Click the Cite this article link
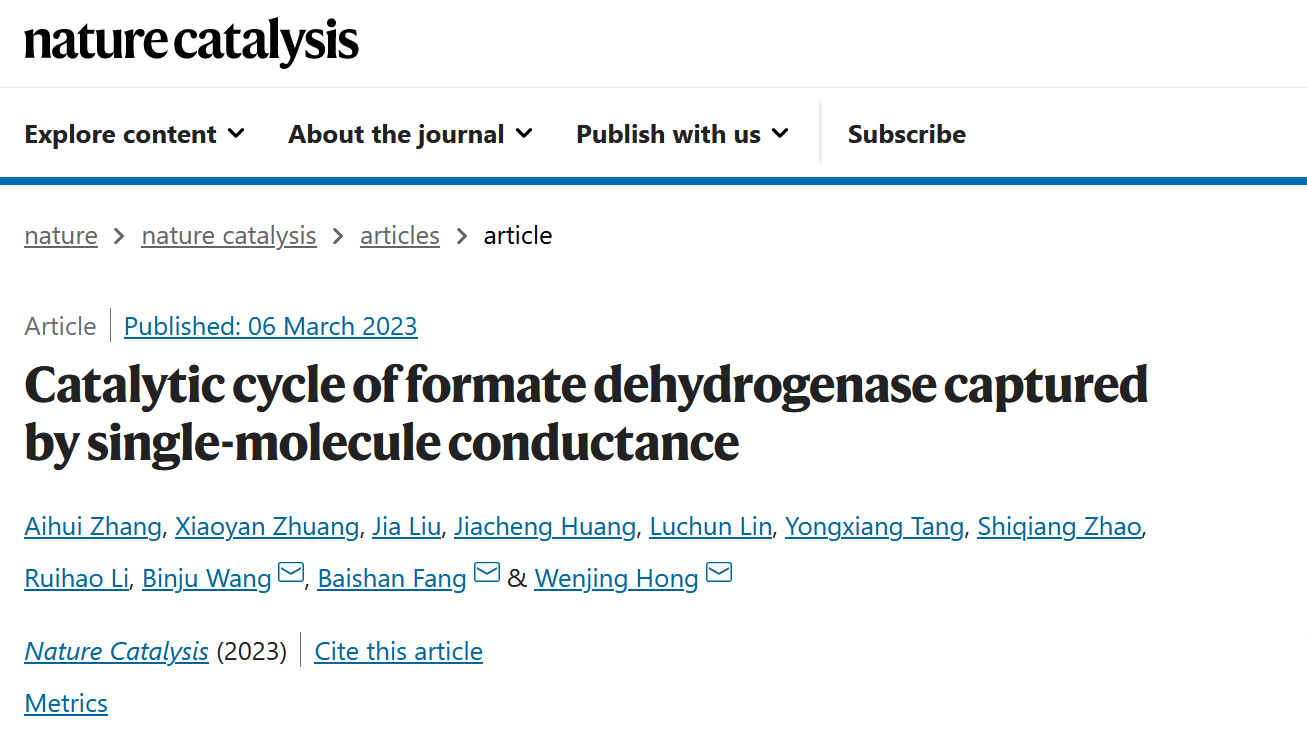Viewport: 1307px width, 746px height. 398,652
